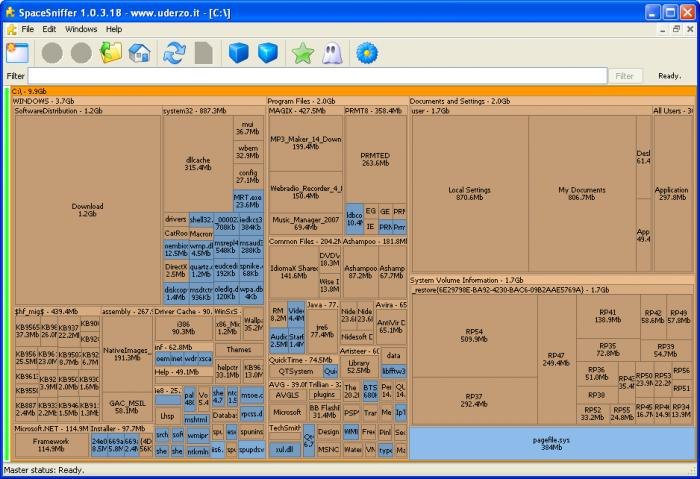Click the Go up folder icon
The height and width of the screenshot is (479, 700).
coord(110,52)
